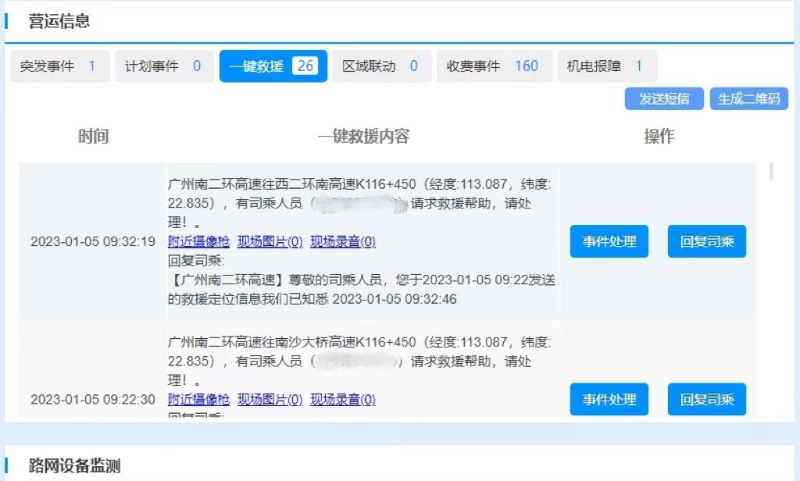Switch to the 突发事件 tab
This screenshot has height=481, width=800.
tap(59, 67)
